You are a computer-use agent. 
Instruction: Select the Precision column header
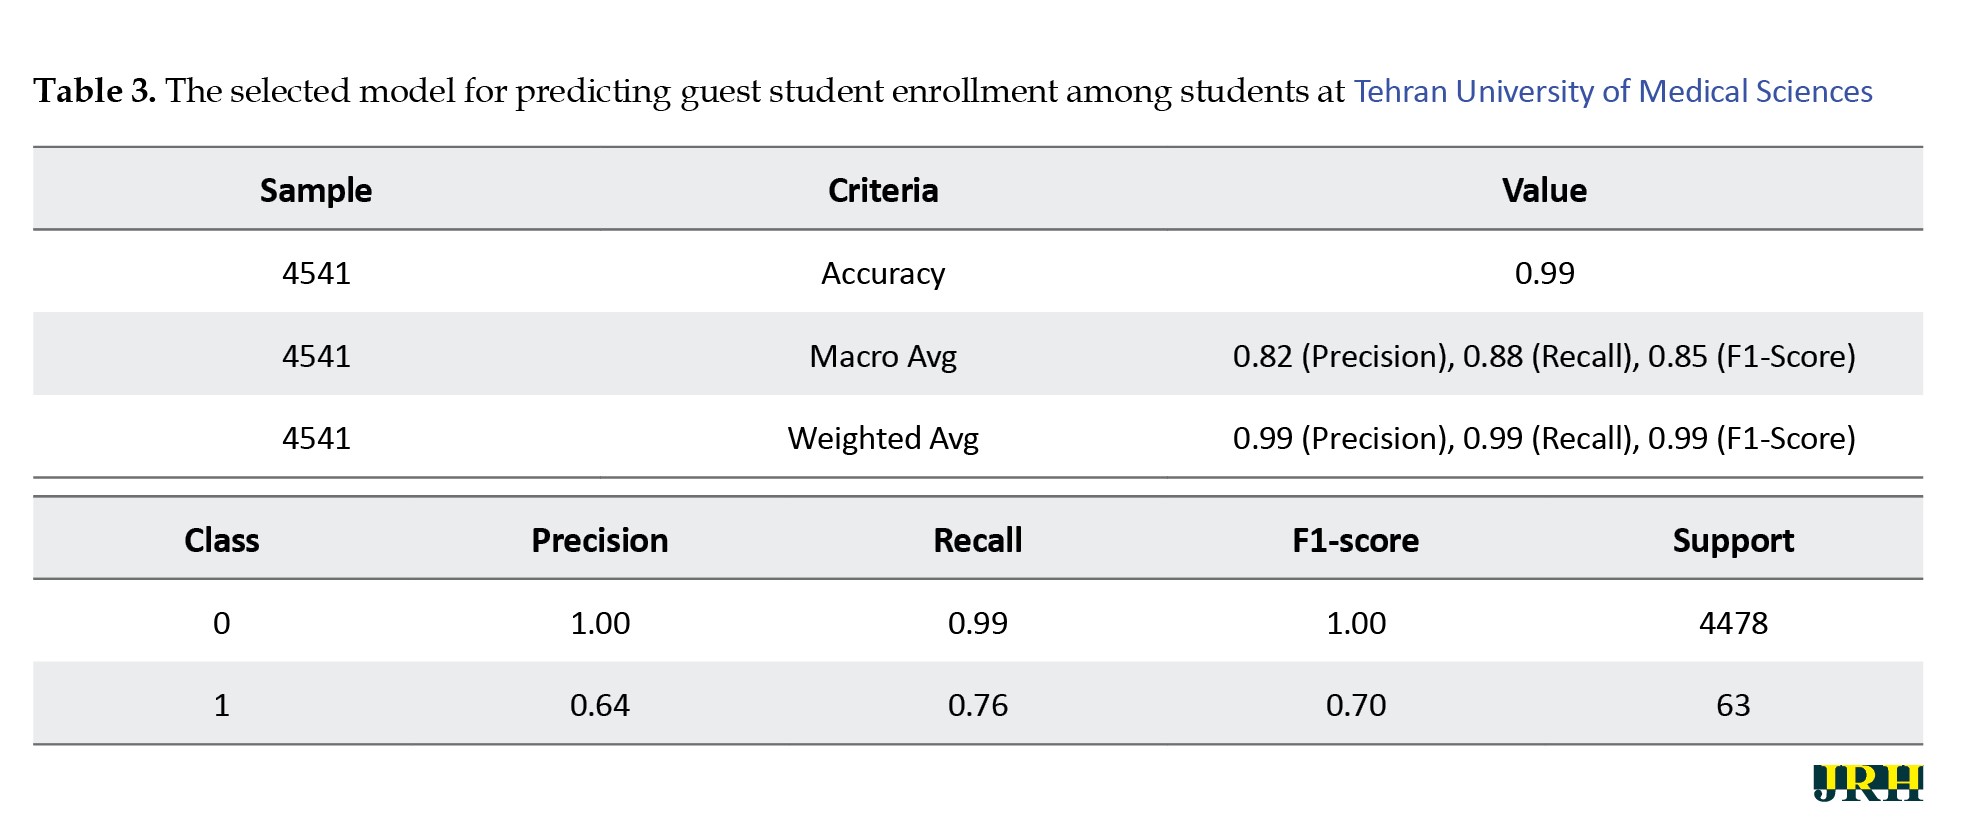point(599,540)
